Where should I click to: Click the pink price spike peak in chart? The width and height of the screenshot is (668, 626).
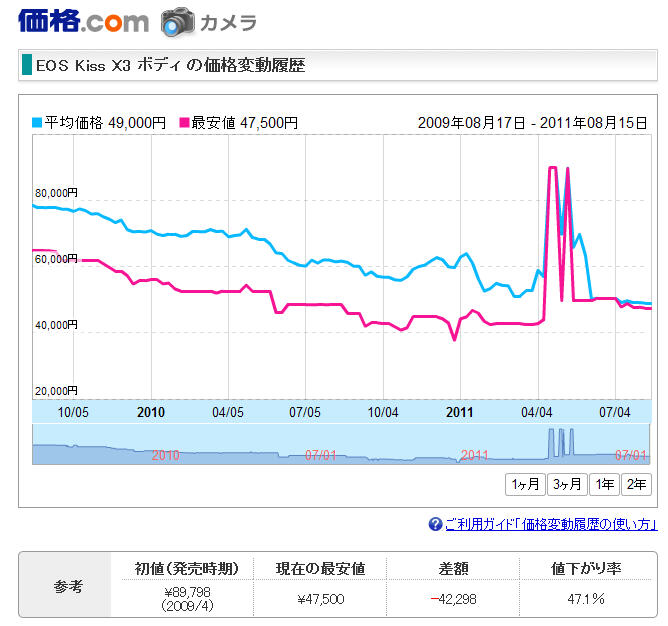pyautogui.click(x=552, y=168)
